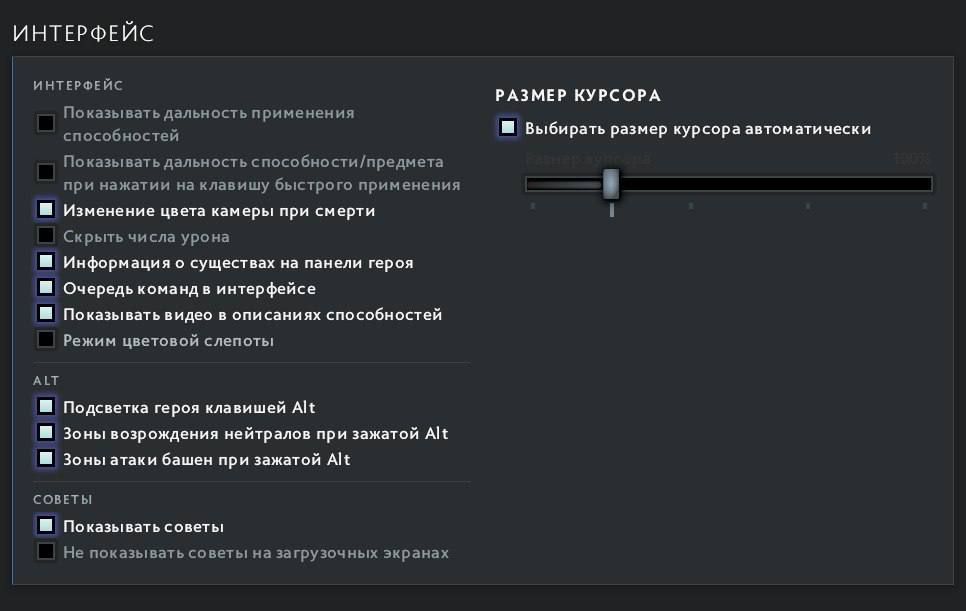Enable Скрыть числа урона option
Screen dimensions: 966x611
(x=45, y=235)
